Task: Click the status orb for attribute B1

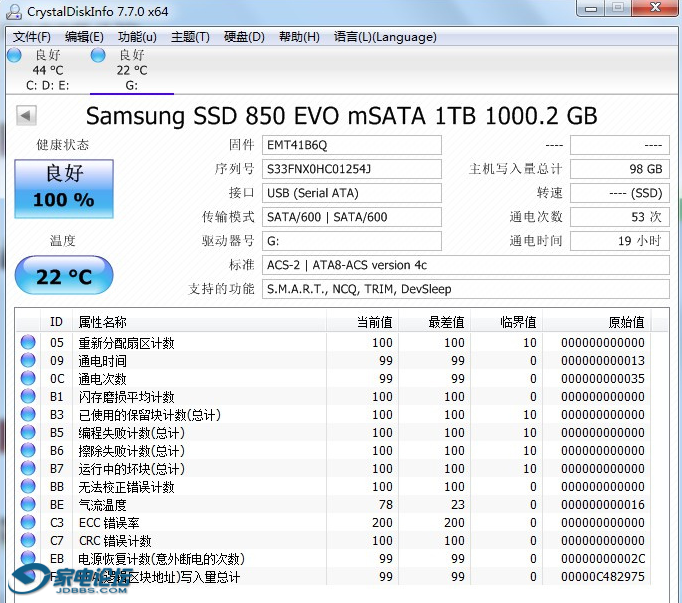Action: (x=28, y=396)
